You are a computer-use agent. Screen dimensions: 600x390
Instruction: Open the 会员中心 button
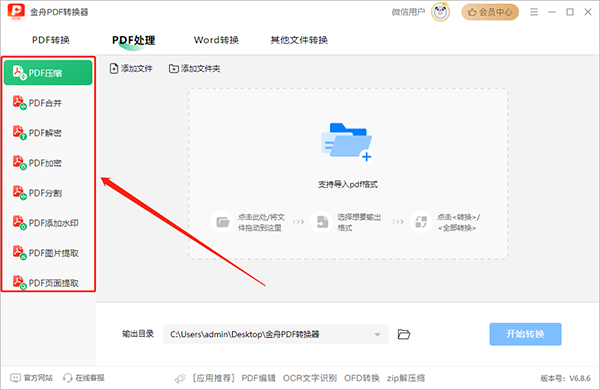(490, 12)
